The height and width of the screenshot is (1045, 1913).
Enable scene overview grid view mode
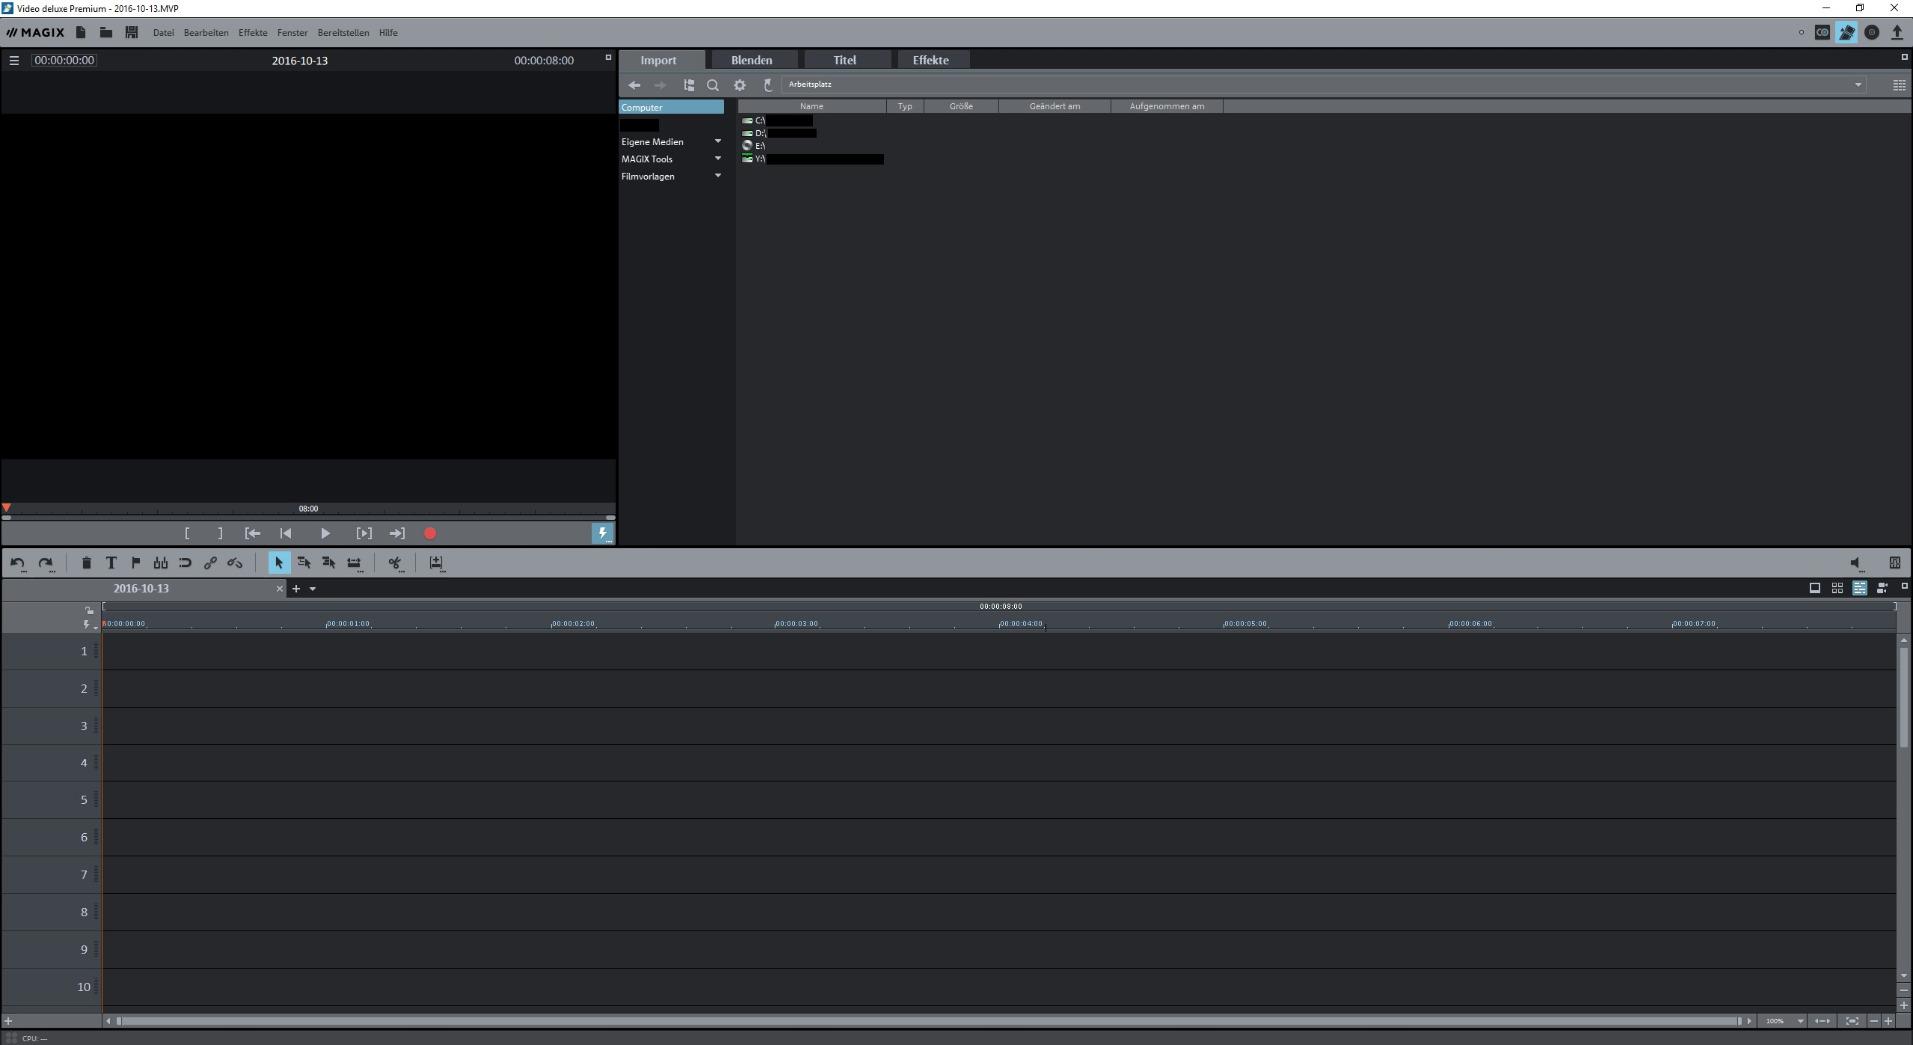(1837, 588)
